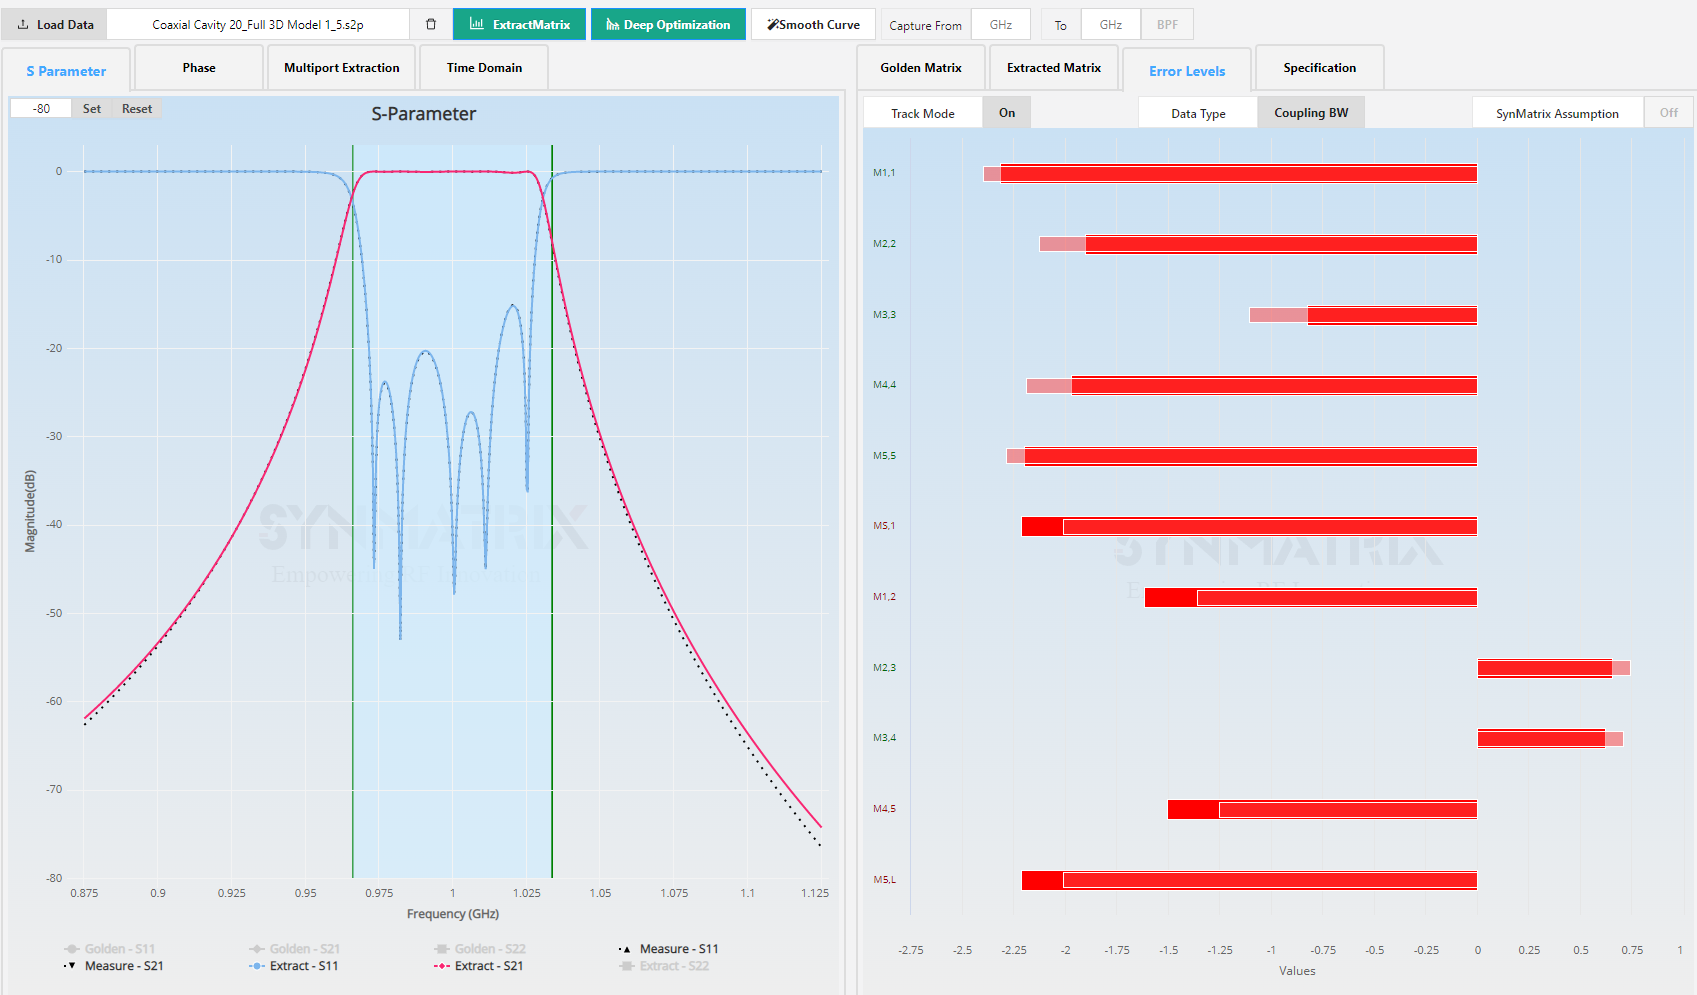
Task: Click the M2,2 error bar
Action: click(x=1258, y=244)
